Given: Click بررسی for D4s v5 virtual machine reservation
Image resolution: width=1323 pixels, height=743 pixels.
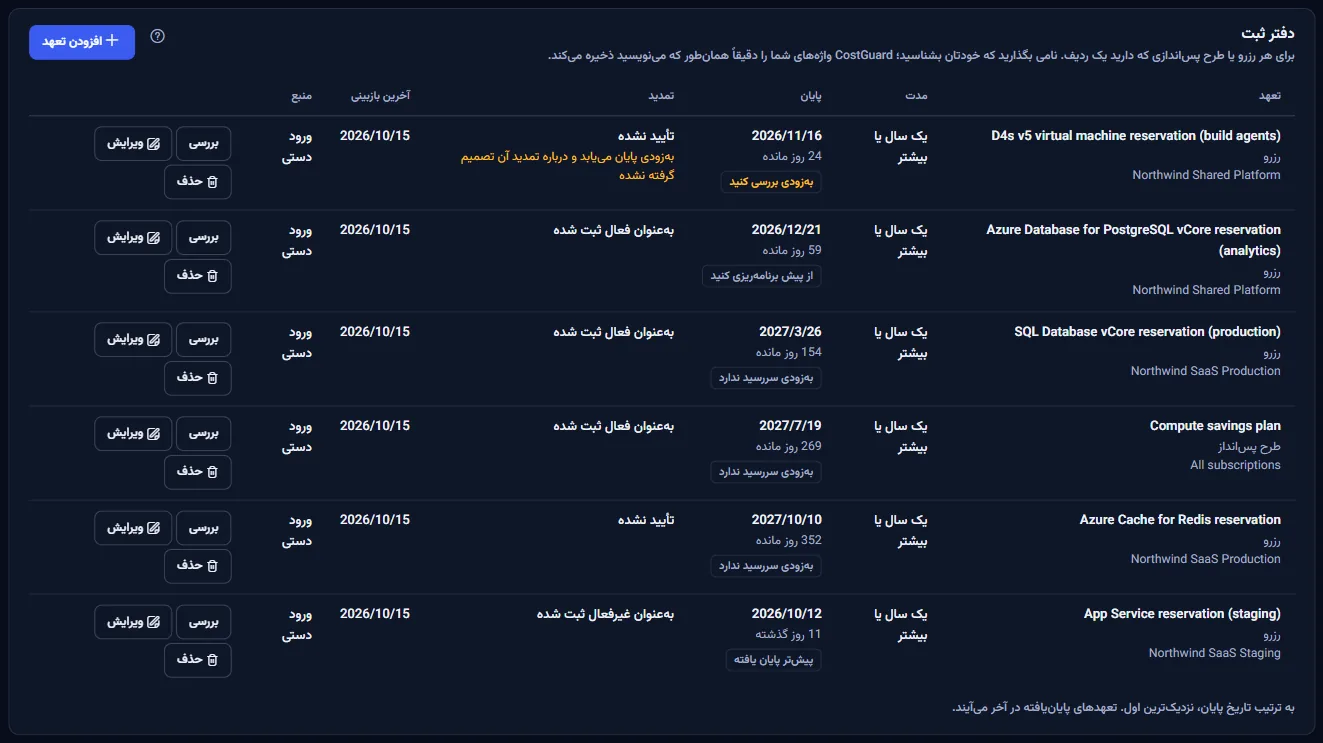Looking at the screenshot, I should 204,143.
